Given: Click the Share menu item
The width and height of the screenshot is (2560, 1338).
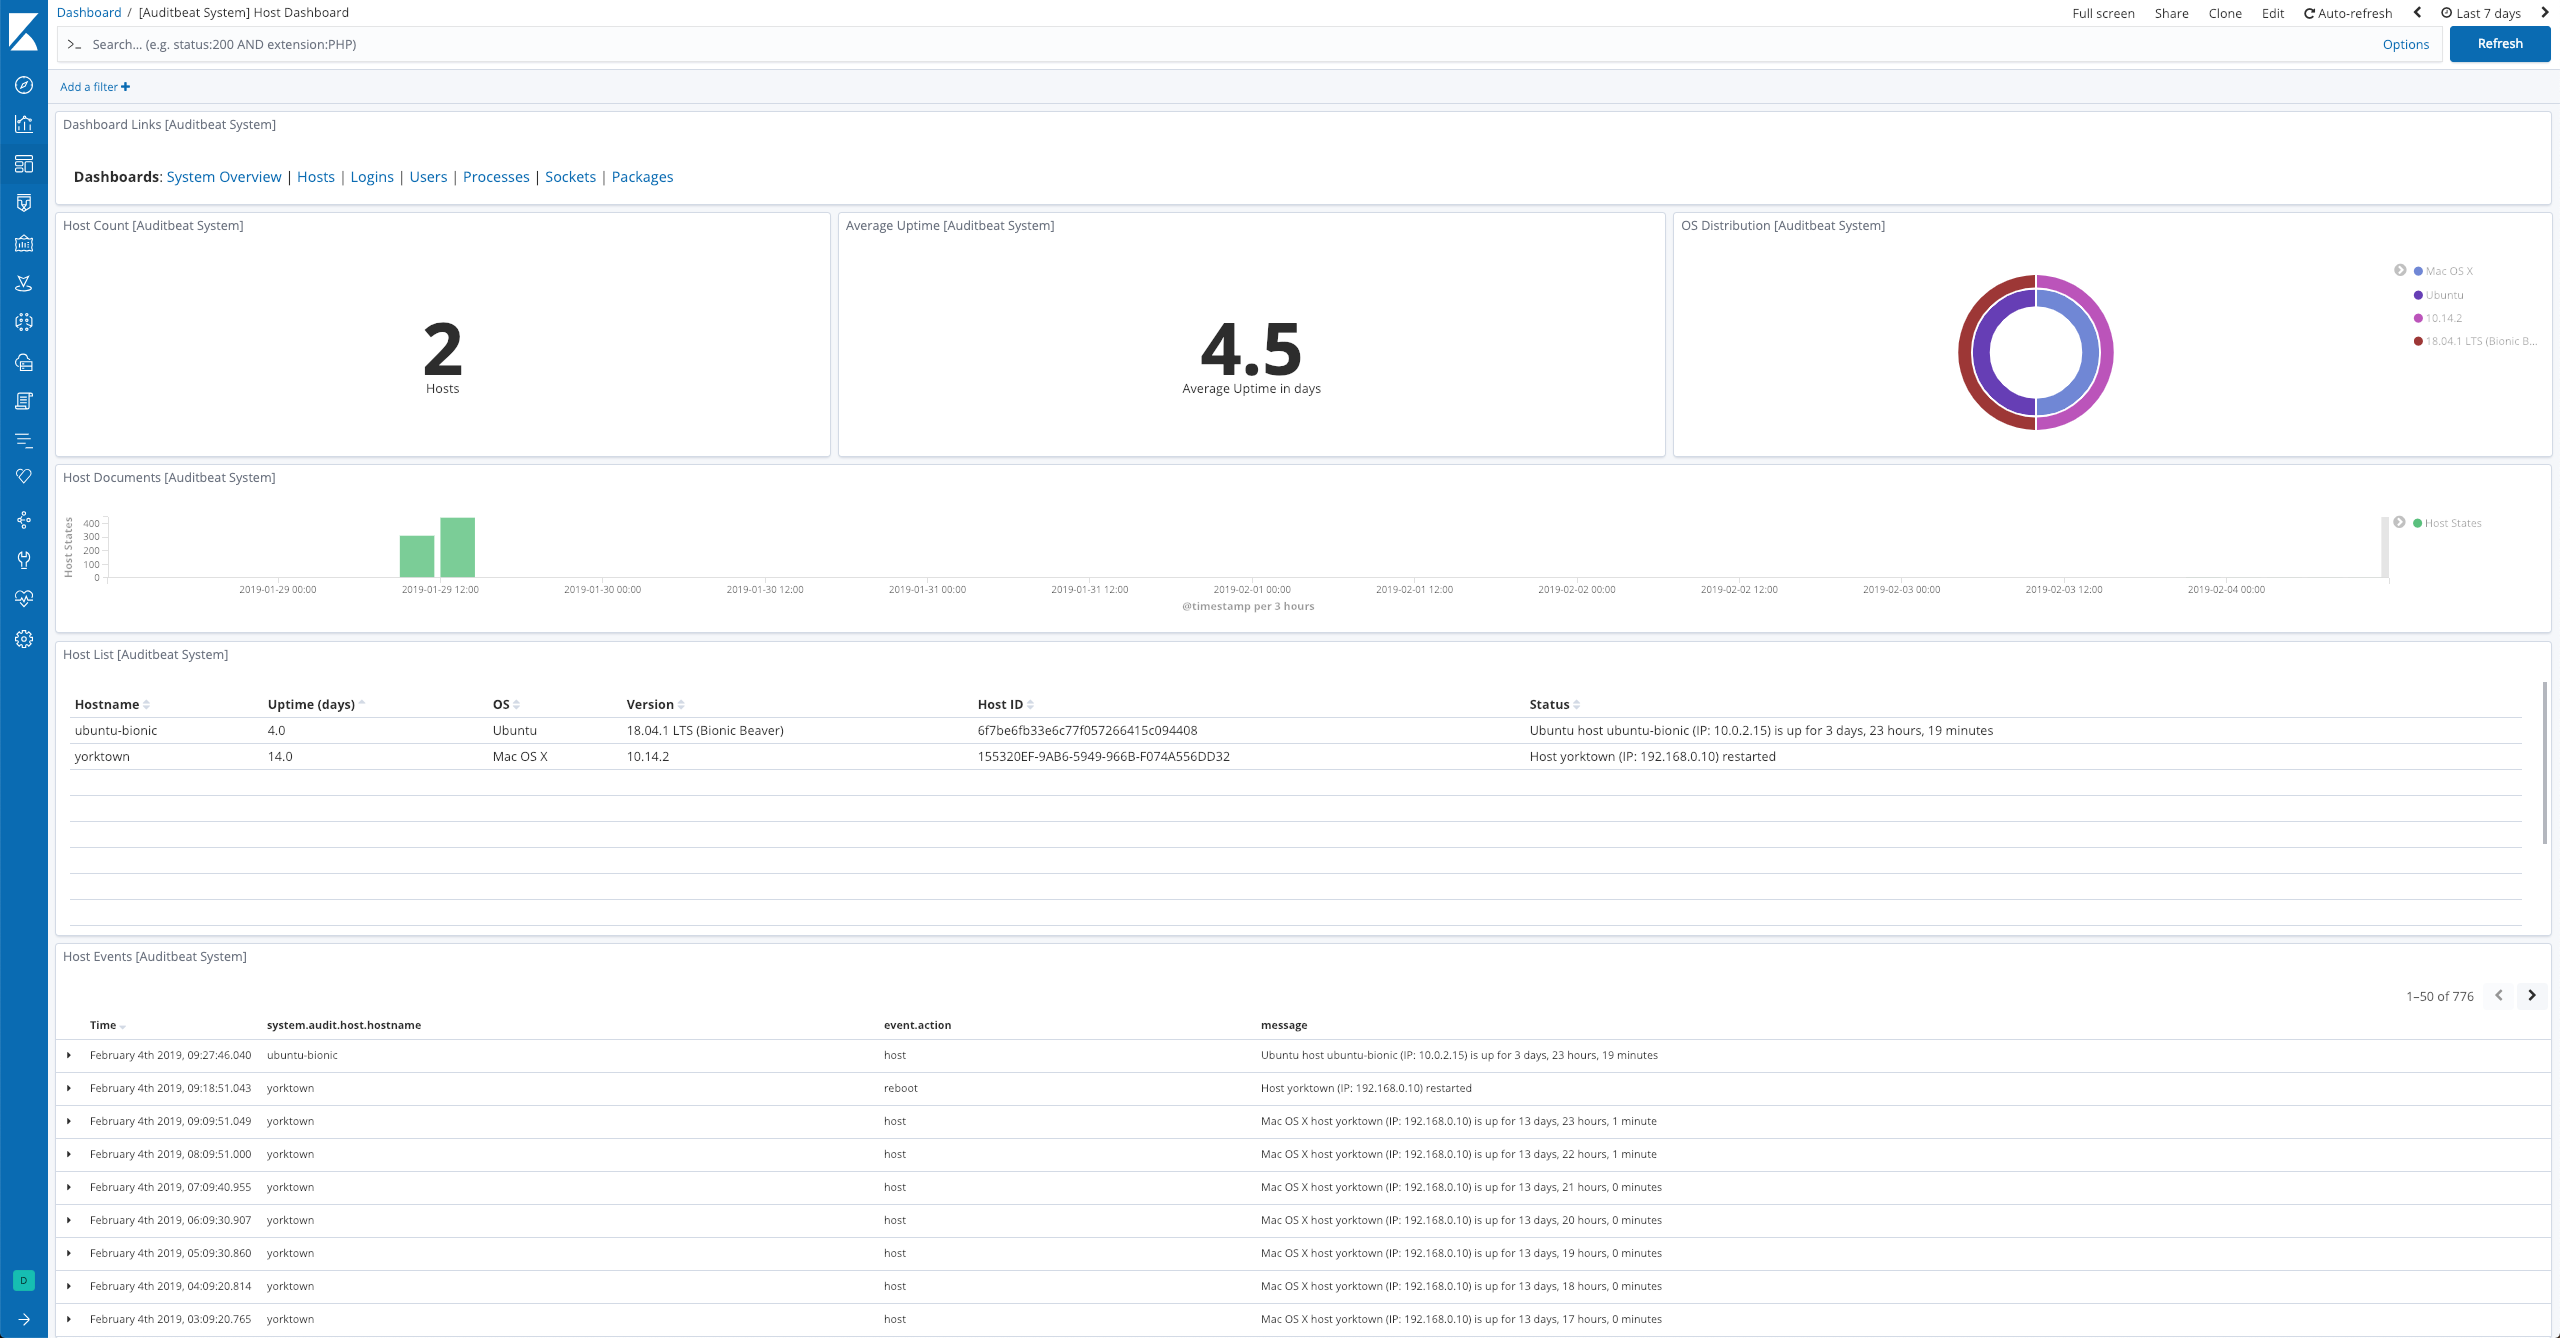Looking at the screenshot, I should (x=2171, y=13).
